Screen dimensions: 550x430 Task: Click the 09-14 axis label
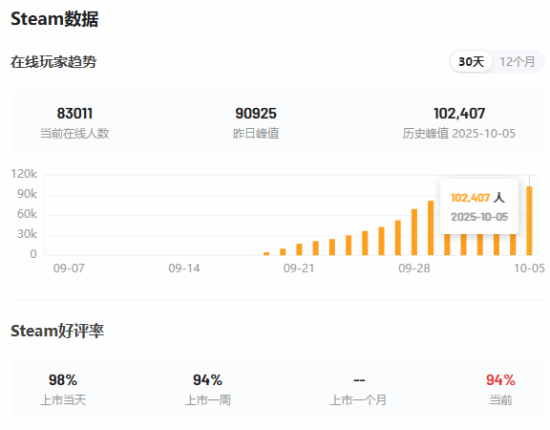184,268
